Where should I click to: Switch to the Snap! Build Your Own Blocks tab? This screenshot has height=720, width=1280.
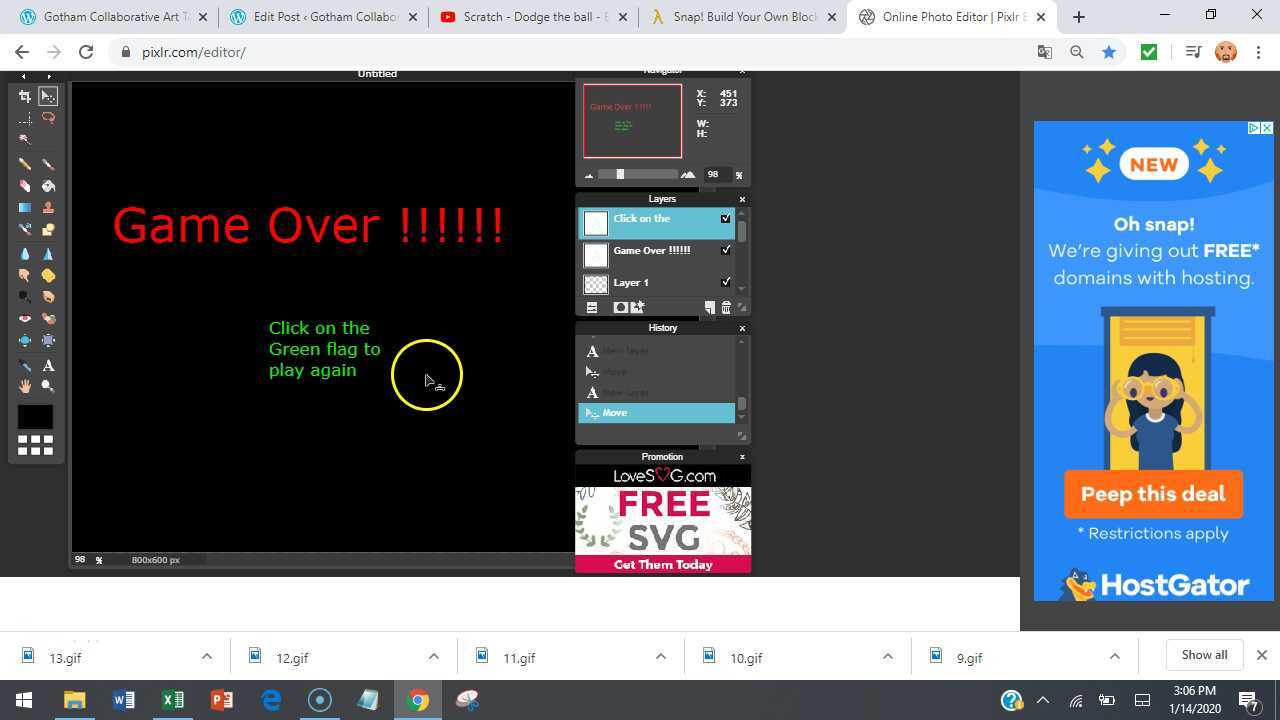point(740,16)
